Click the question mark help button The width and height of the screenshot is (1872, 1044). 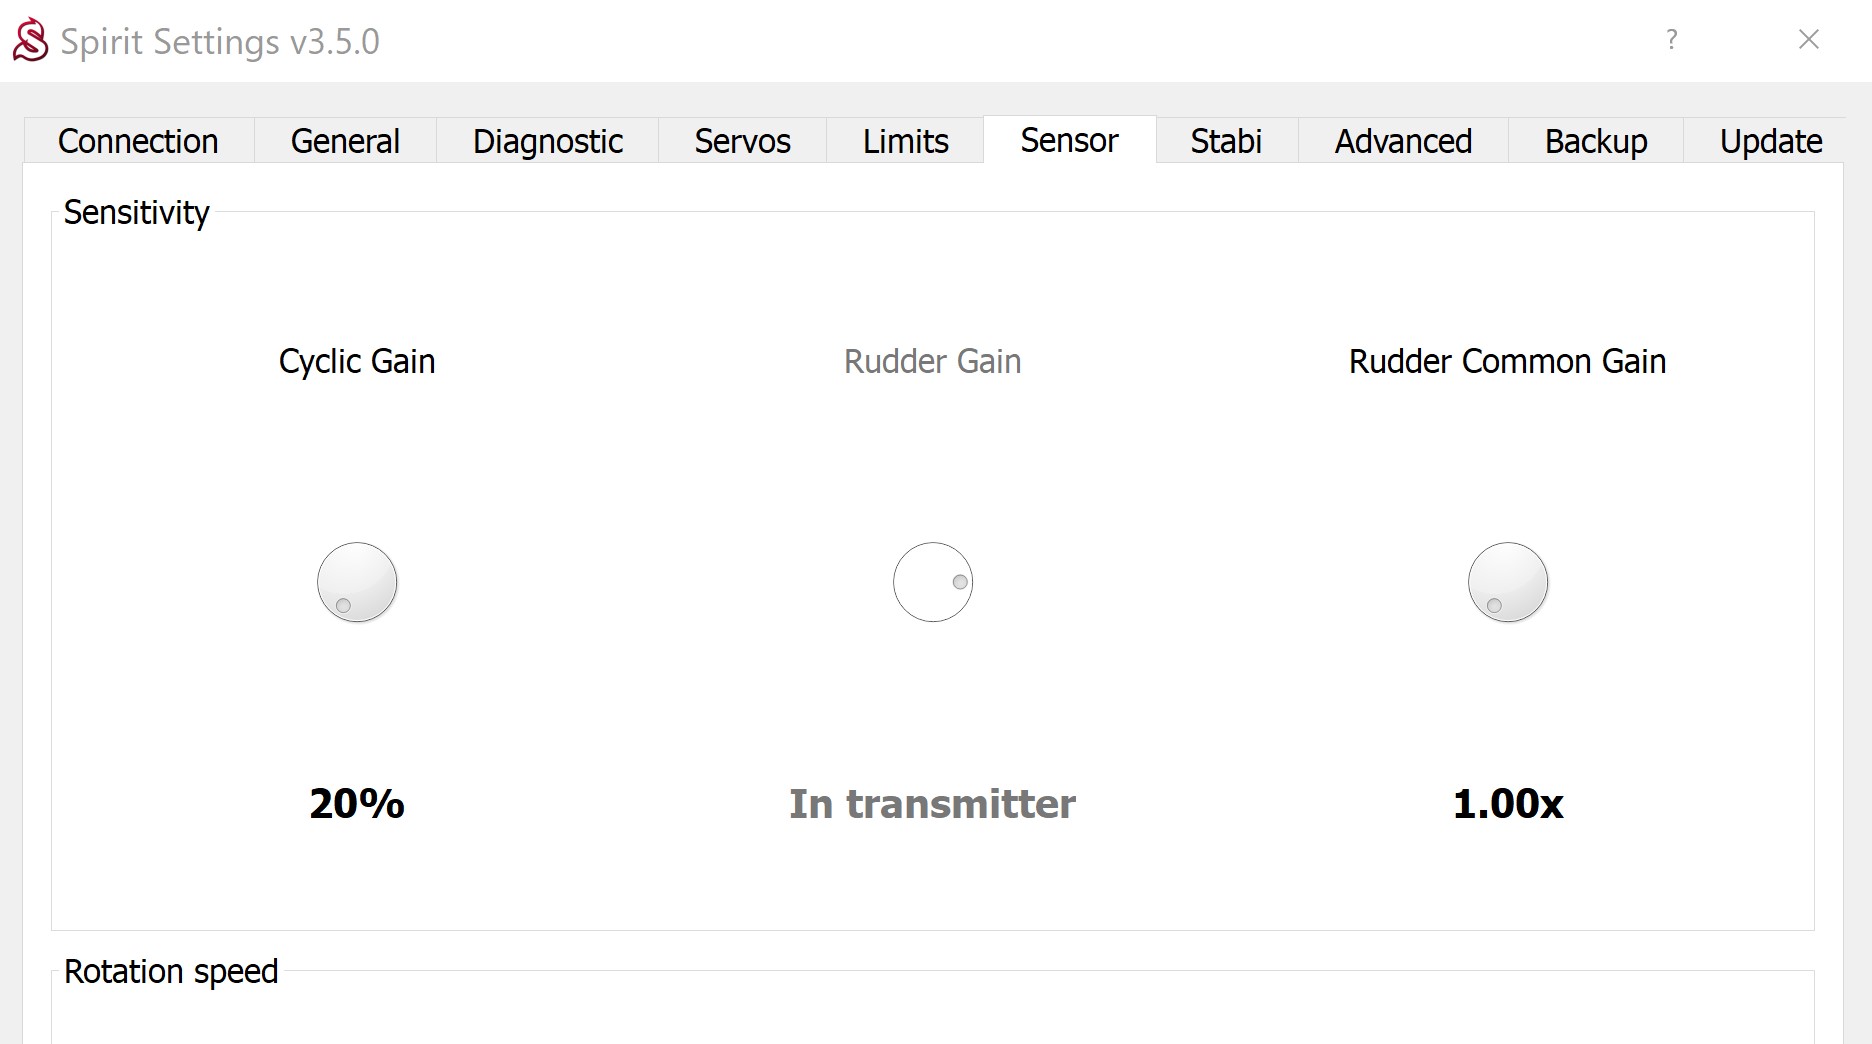[x=1671, y=40]
